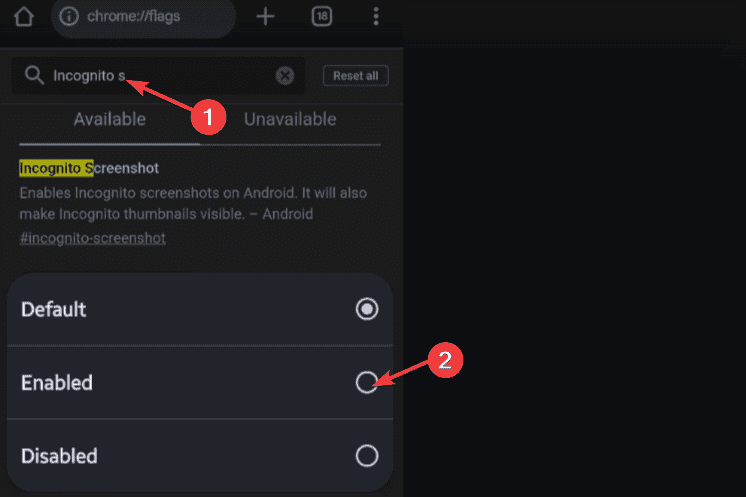746x497 pixels.
Task: Open the site info icon in address bar
Action: click(x=69, y=16)
